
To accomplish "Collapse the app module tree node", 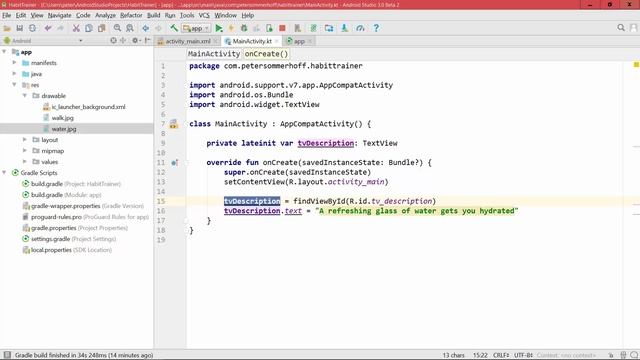I will tap(4, 52).
